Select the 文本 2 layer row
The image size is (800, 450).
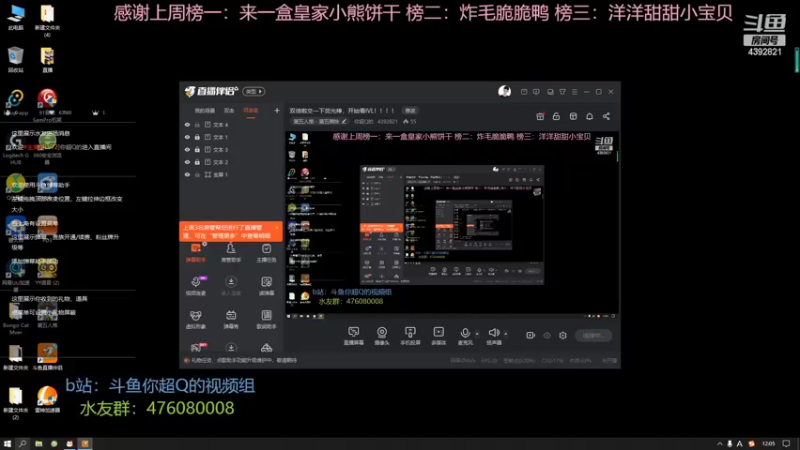tap(232, 162)
